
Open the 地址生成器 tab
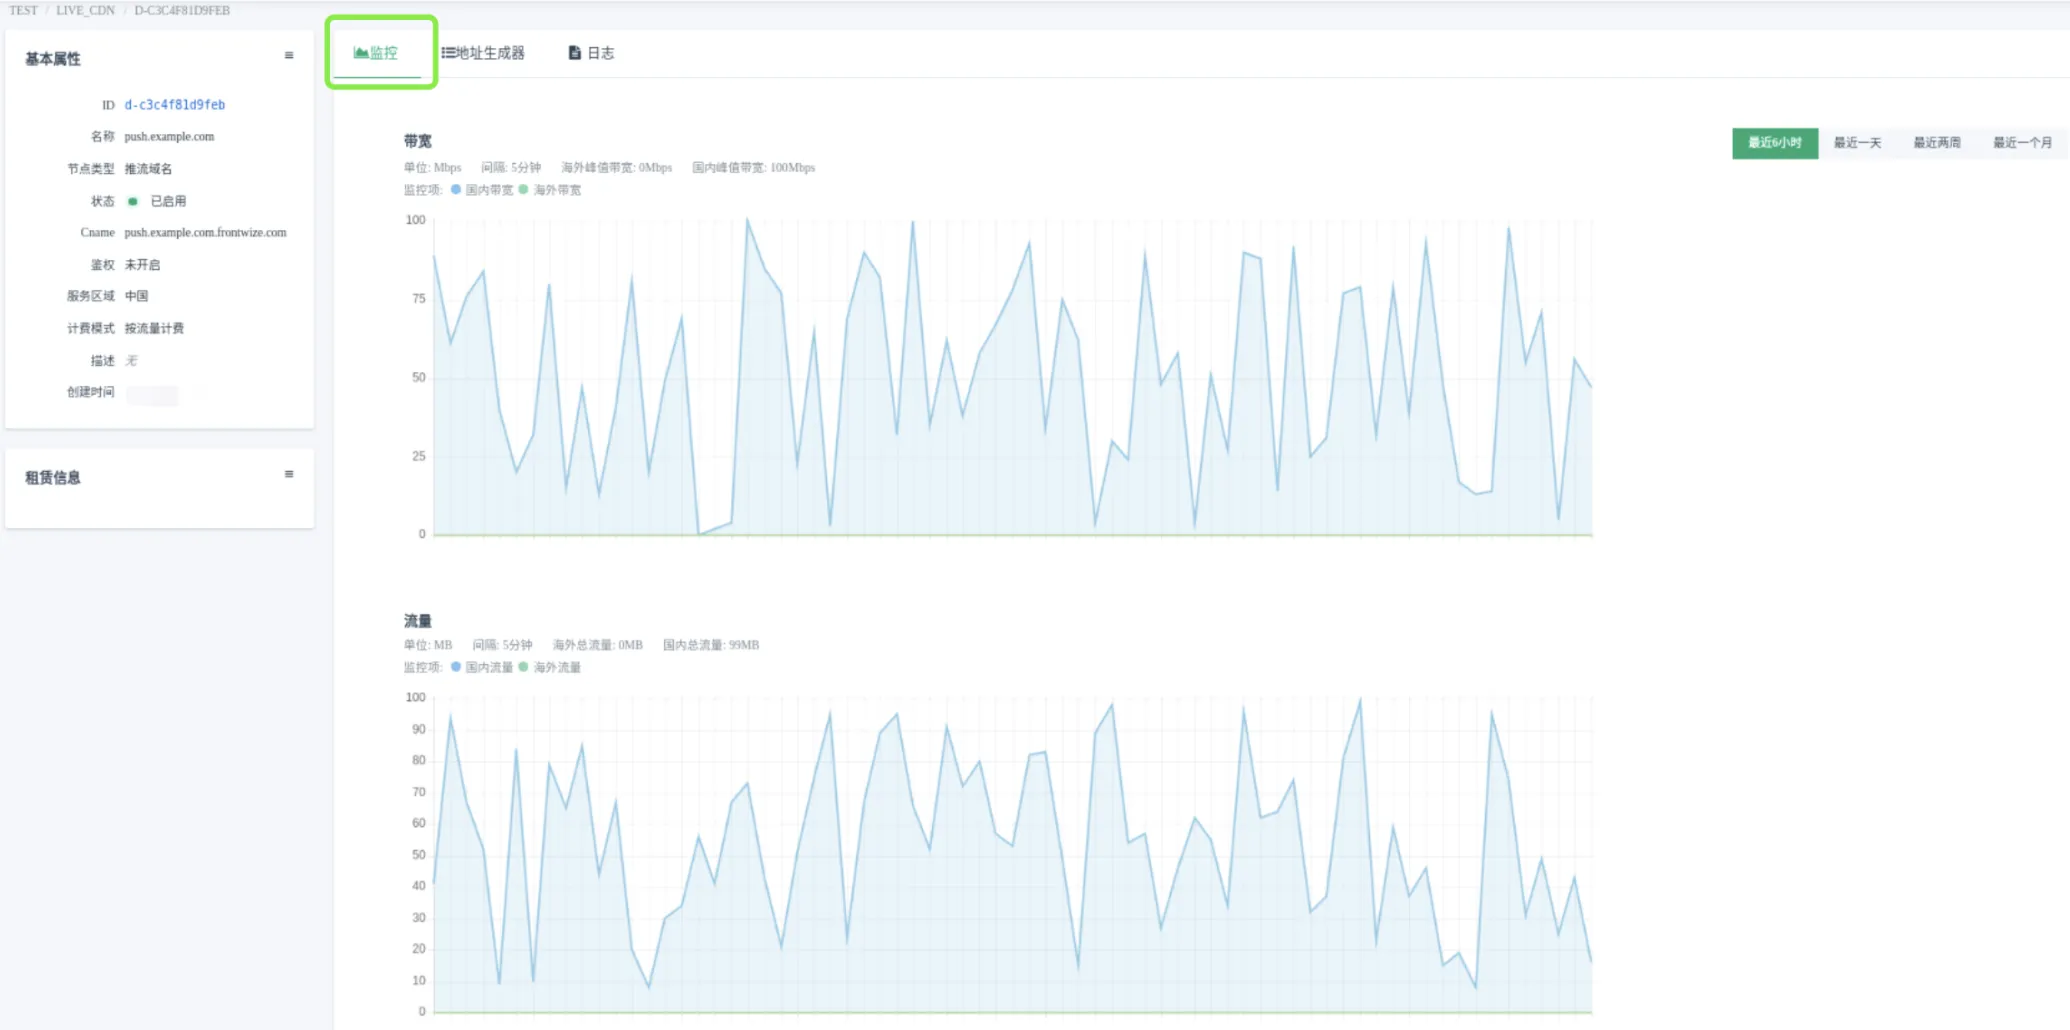[x=484, y=53]
